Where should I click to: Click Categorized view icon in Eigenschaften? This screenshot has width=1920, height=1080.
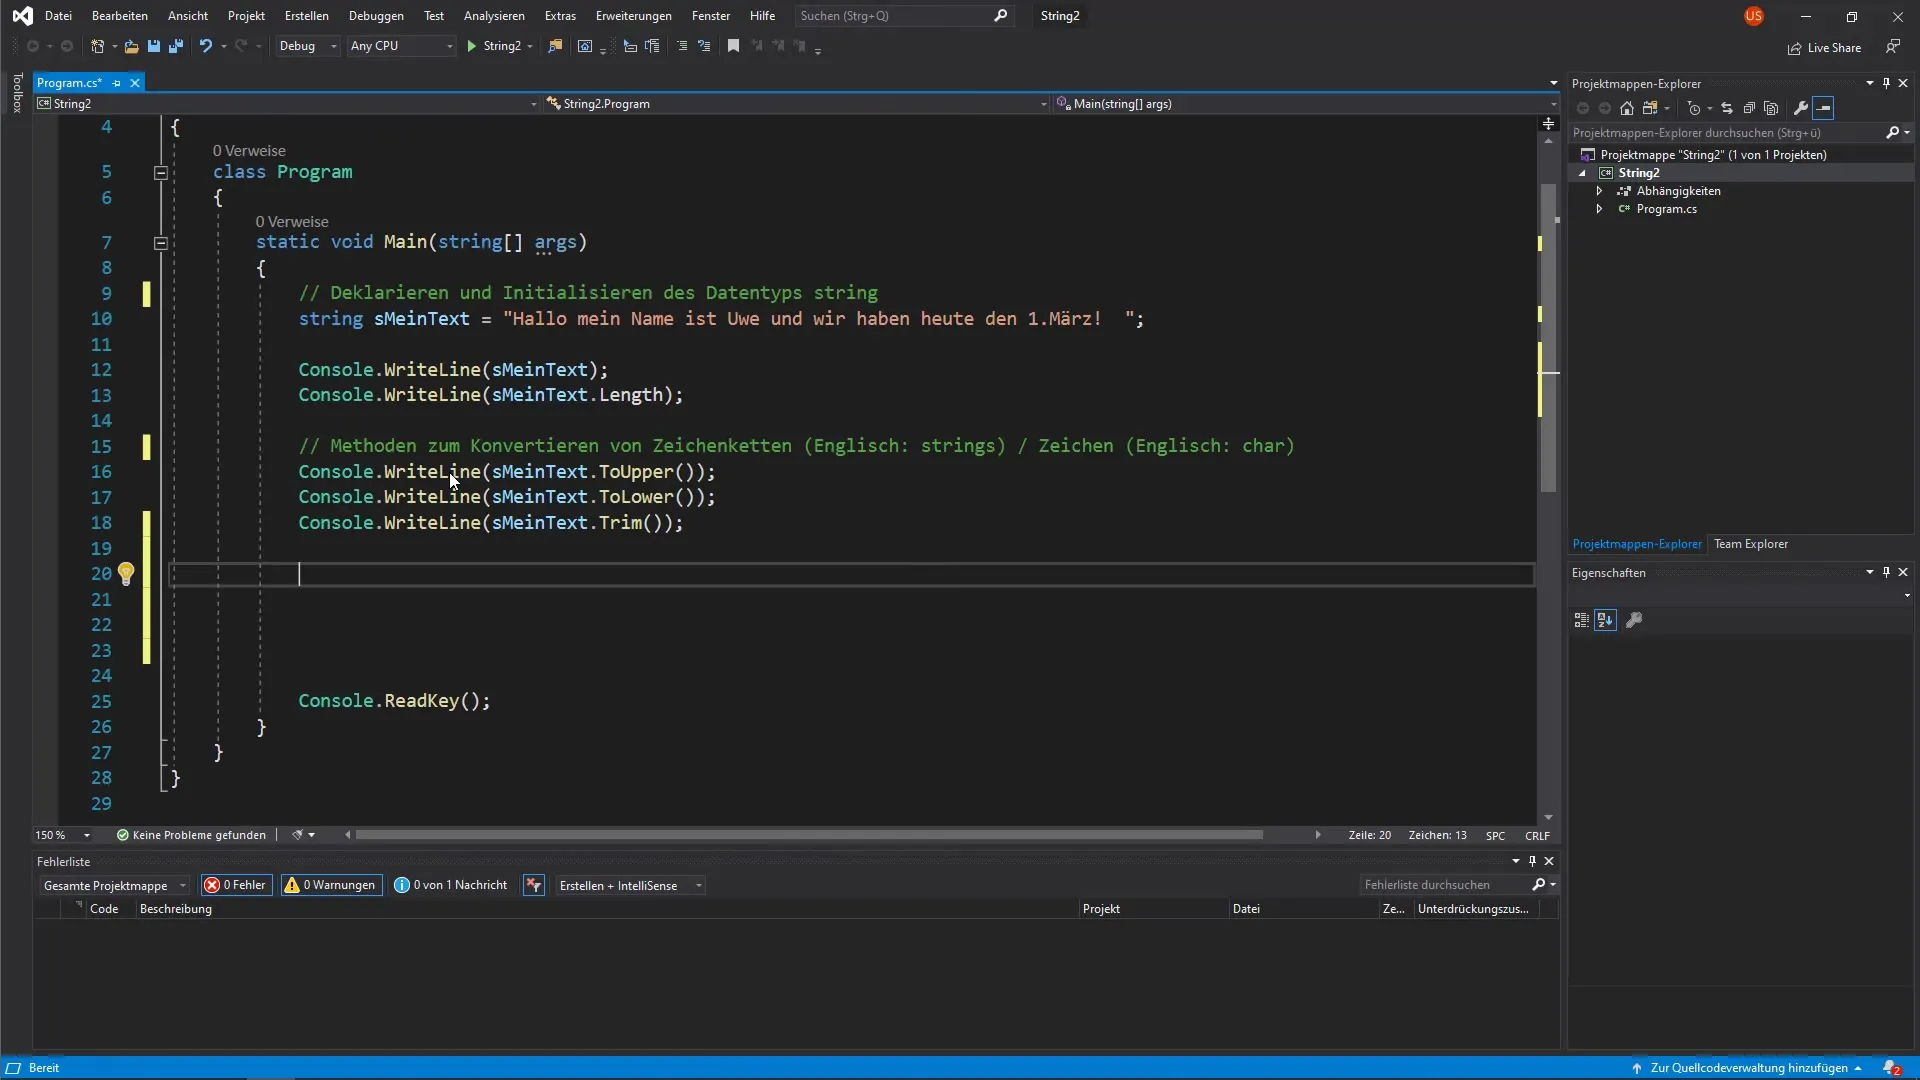pyautogui.click(x=1581, y=620)
